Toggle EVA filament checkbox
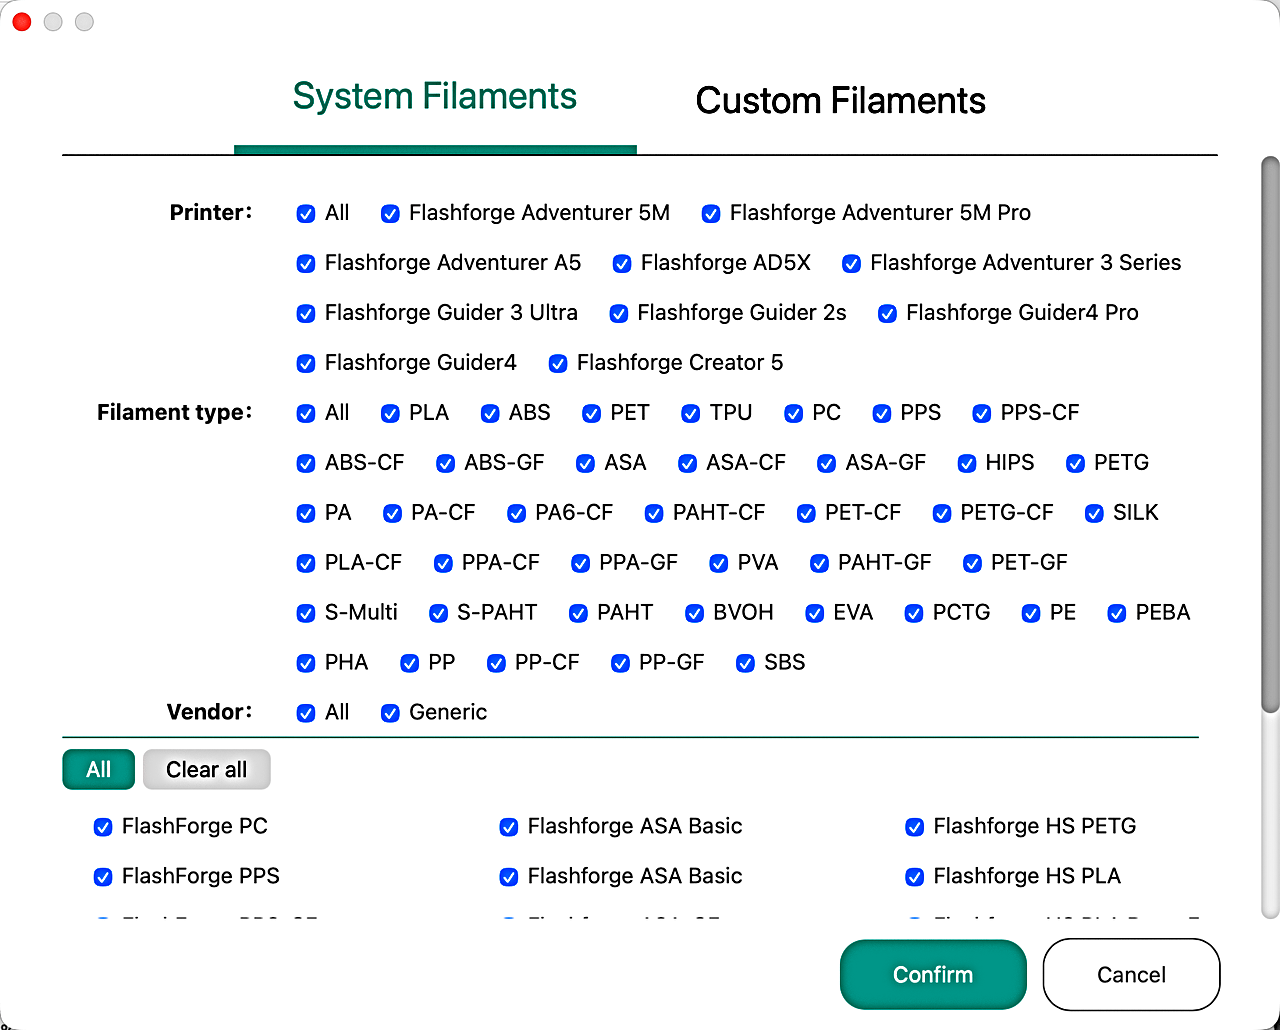 pos(815,613)
